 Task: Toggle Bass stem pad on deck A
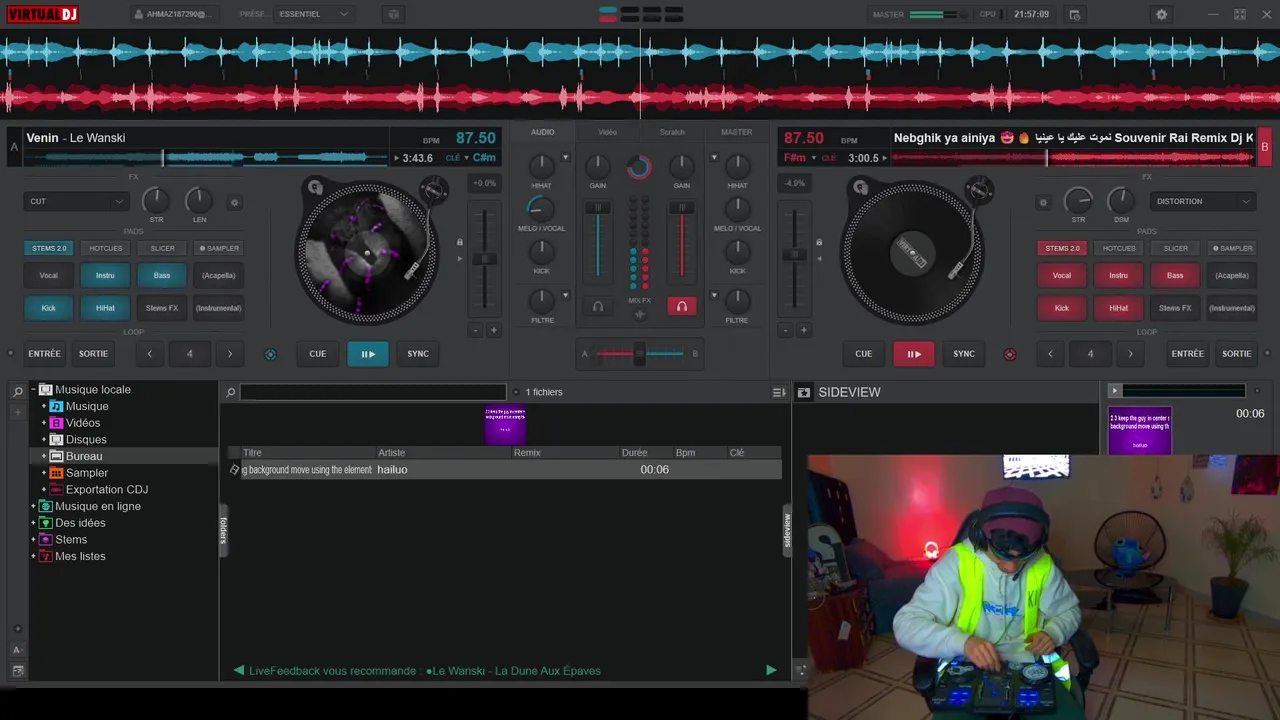[162, 275]
